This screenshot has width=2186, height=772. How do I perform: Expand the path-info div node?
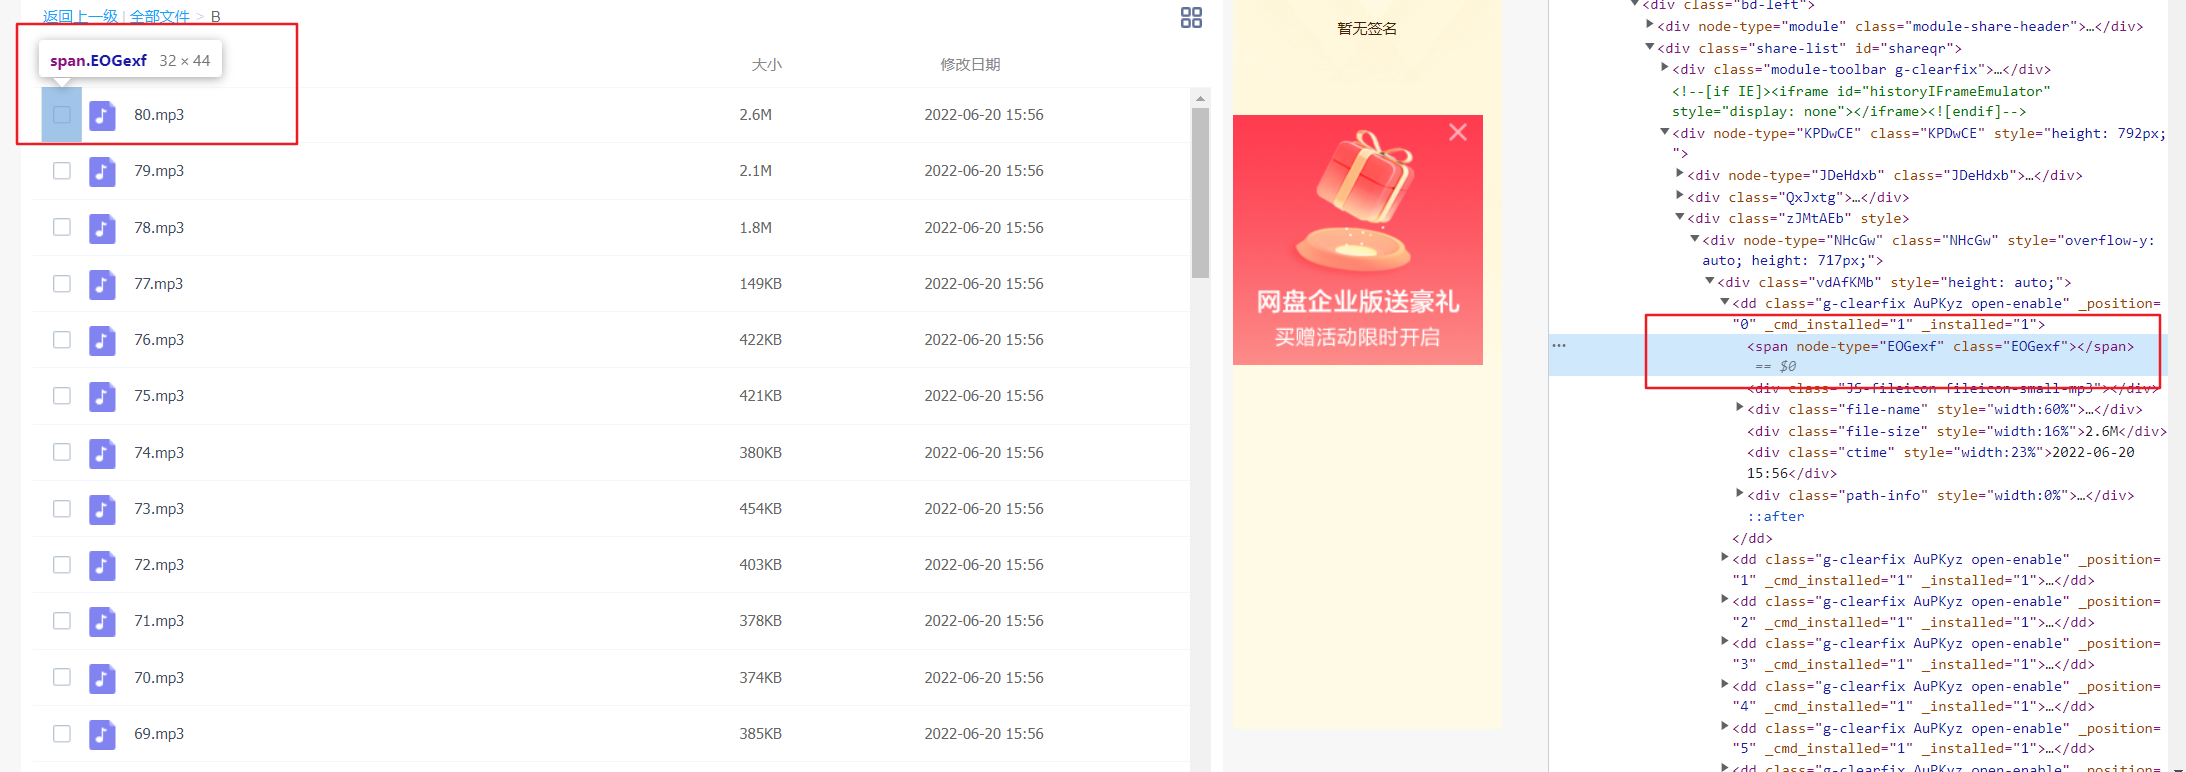tap(1740, 494)
